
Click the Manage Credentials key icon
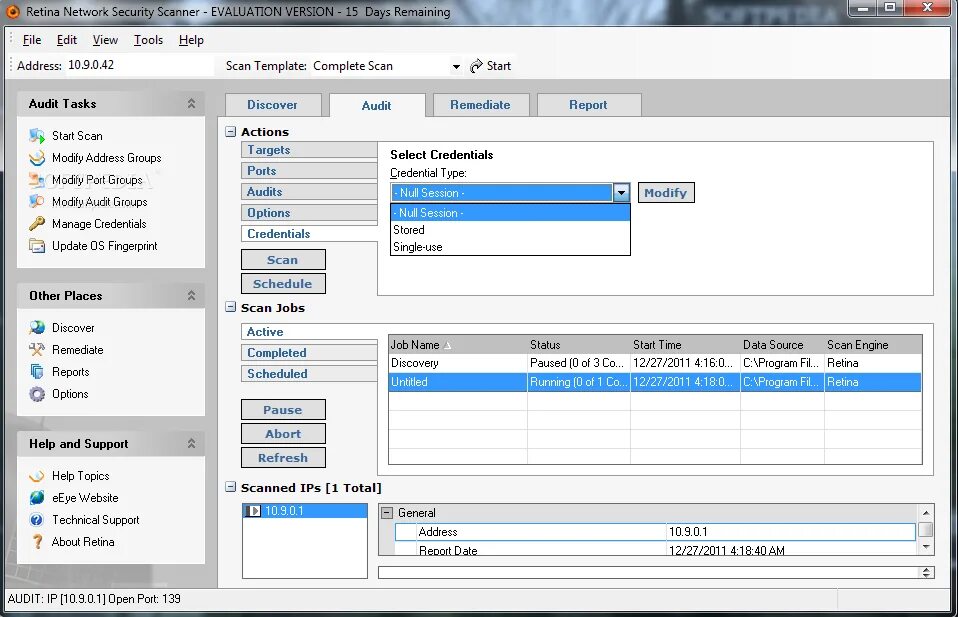(x=37, y=224)
